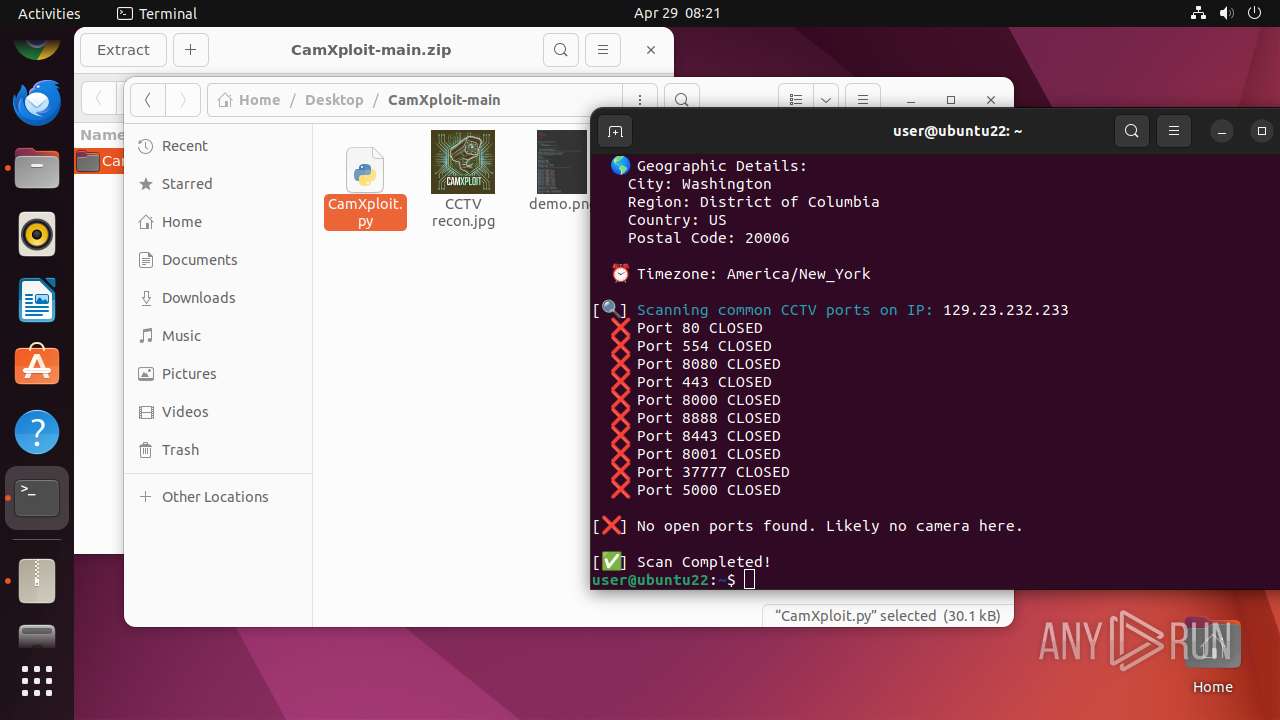Click the Terminal search icon
The width and height of the screenshot is (1280, 720).
(x=1132, y=131)
